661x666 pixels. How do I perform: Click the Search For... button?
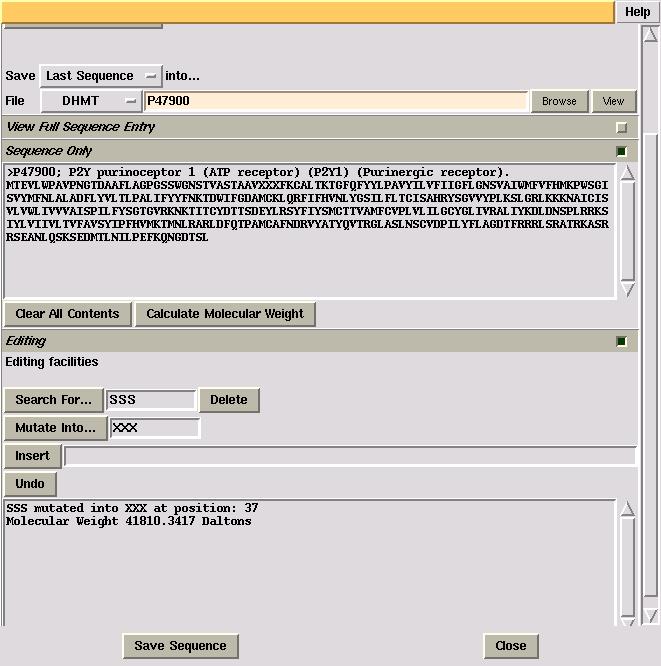pos(53,400)
